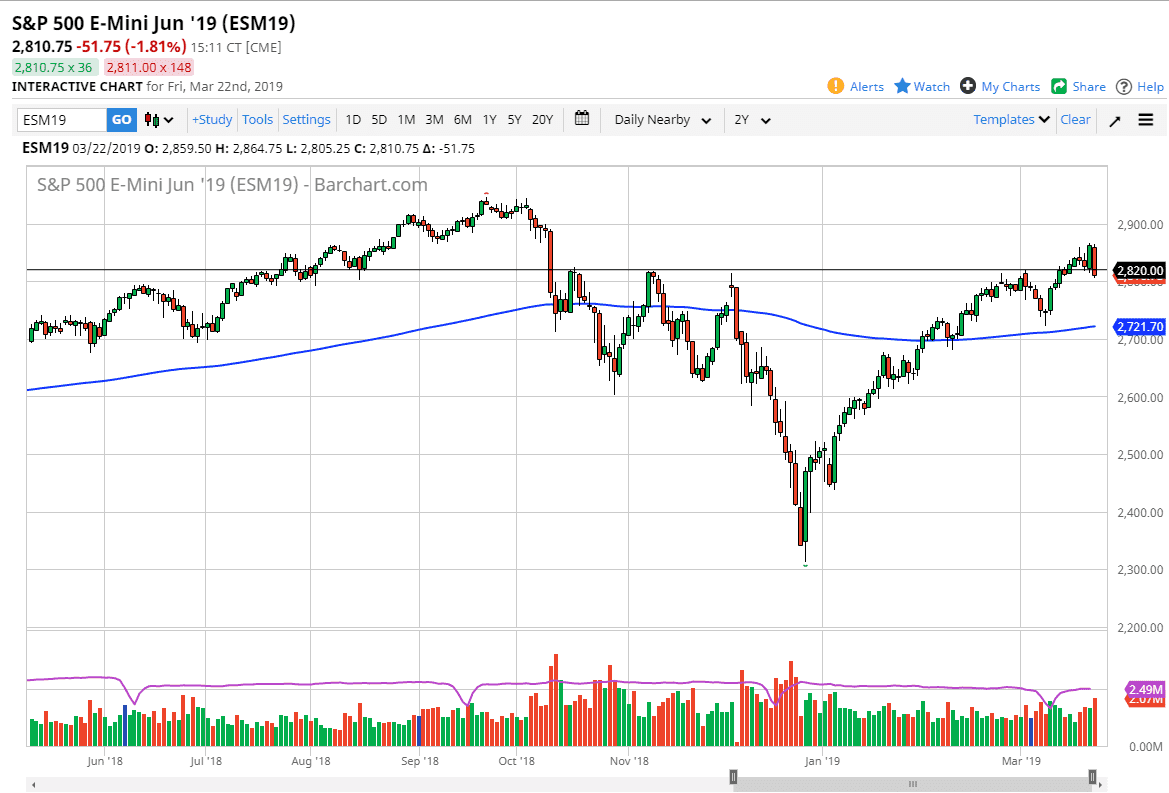Viewport: 1169px width, 793px height.
Task: Open the Settings menu
Action: pyautogui.click(x=306, y=119)
